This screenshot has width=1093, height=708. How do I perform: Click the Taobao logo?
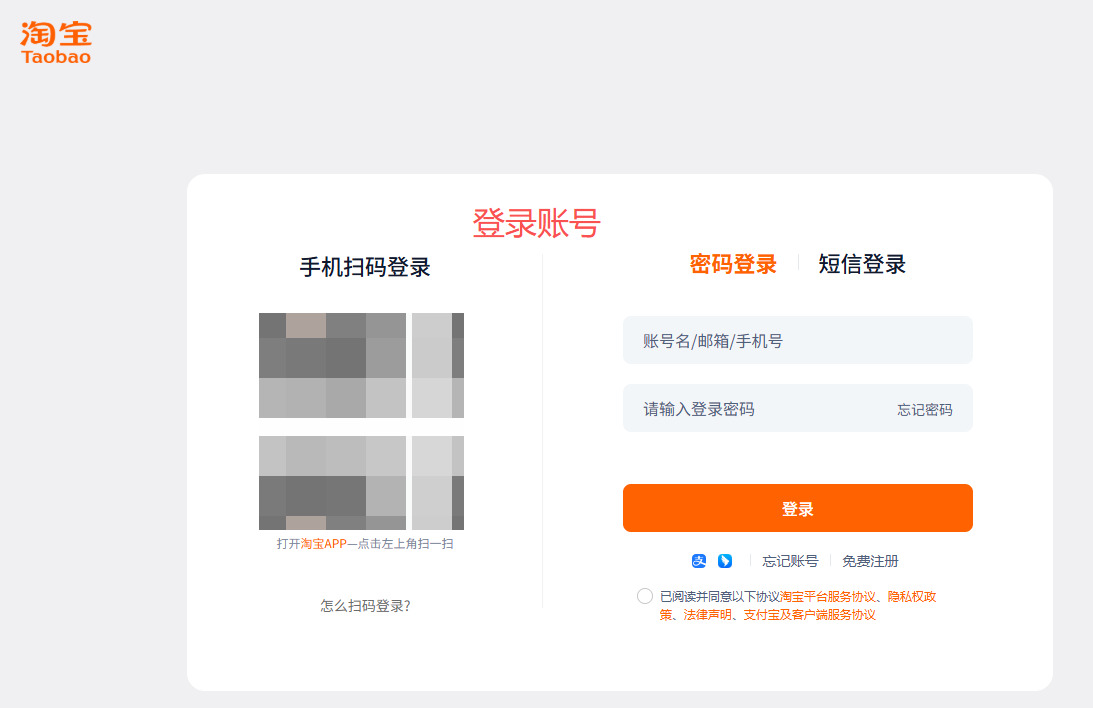(56, 43)
